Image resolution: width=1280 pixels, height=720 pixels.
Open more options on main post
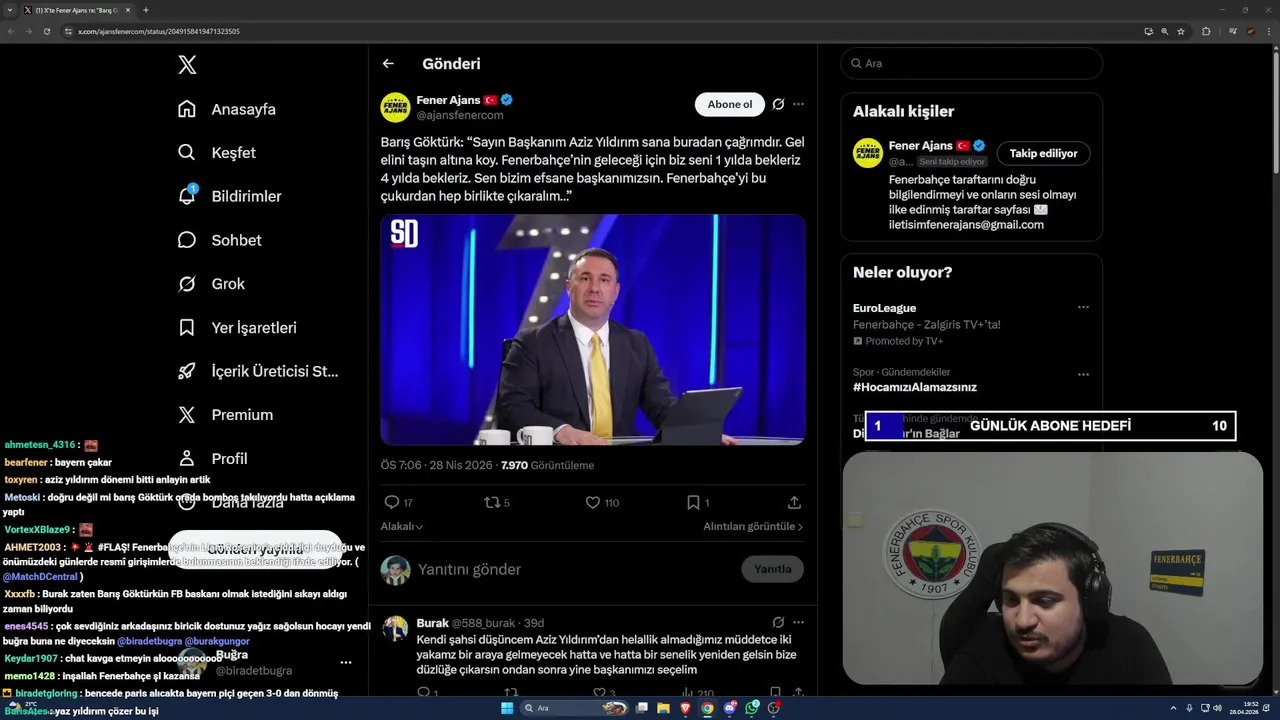tap(798, 104)
